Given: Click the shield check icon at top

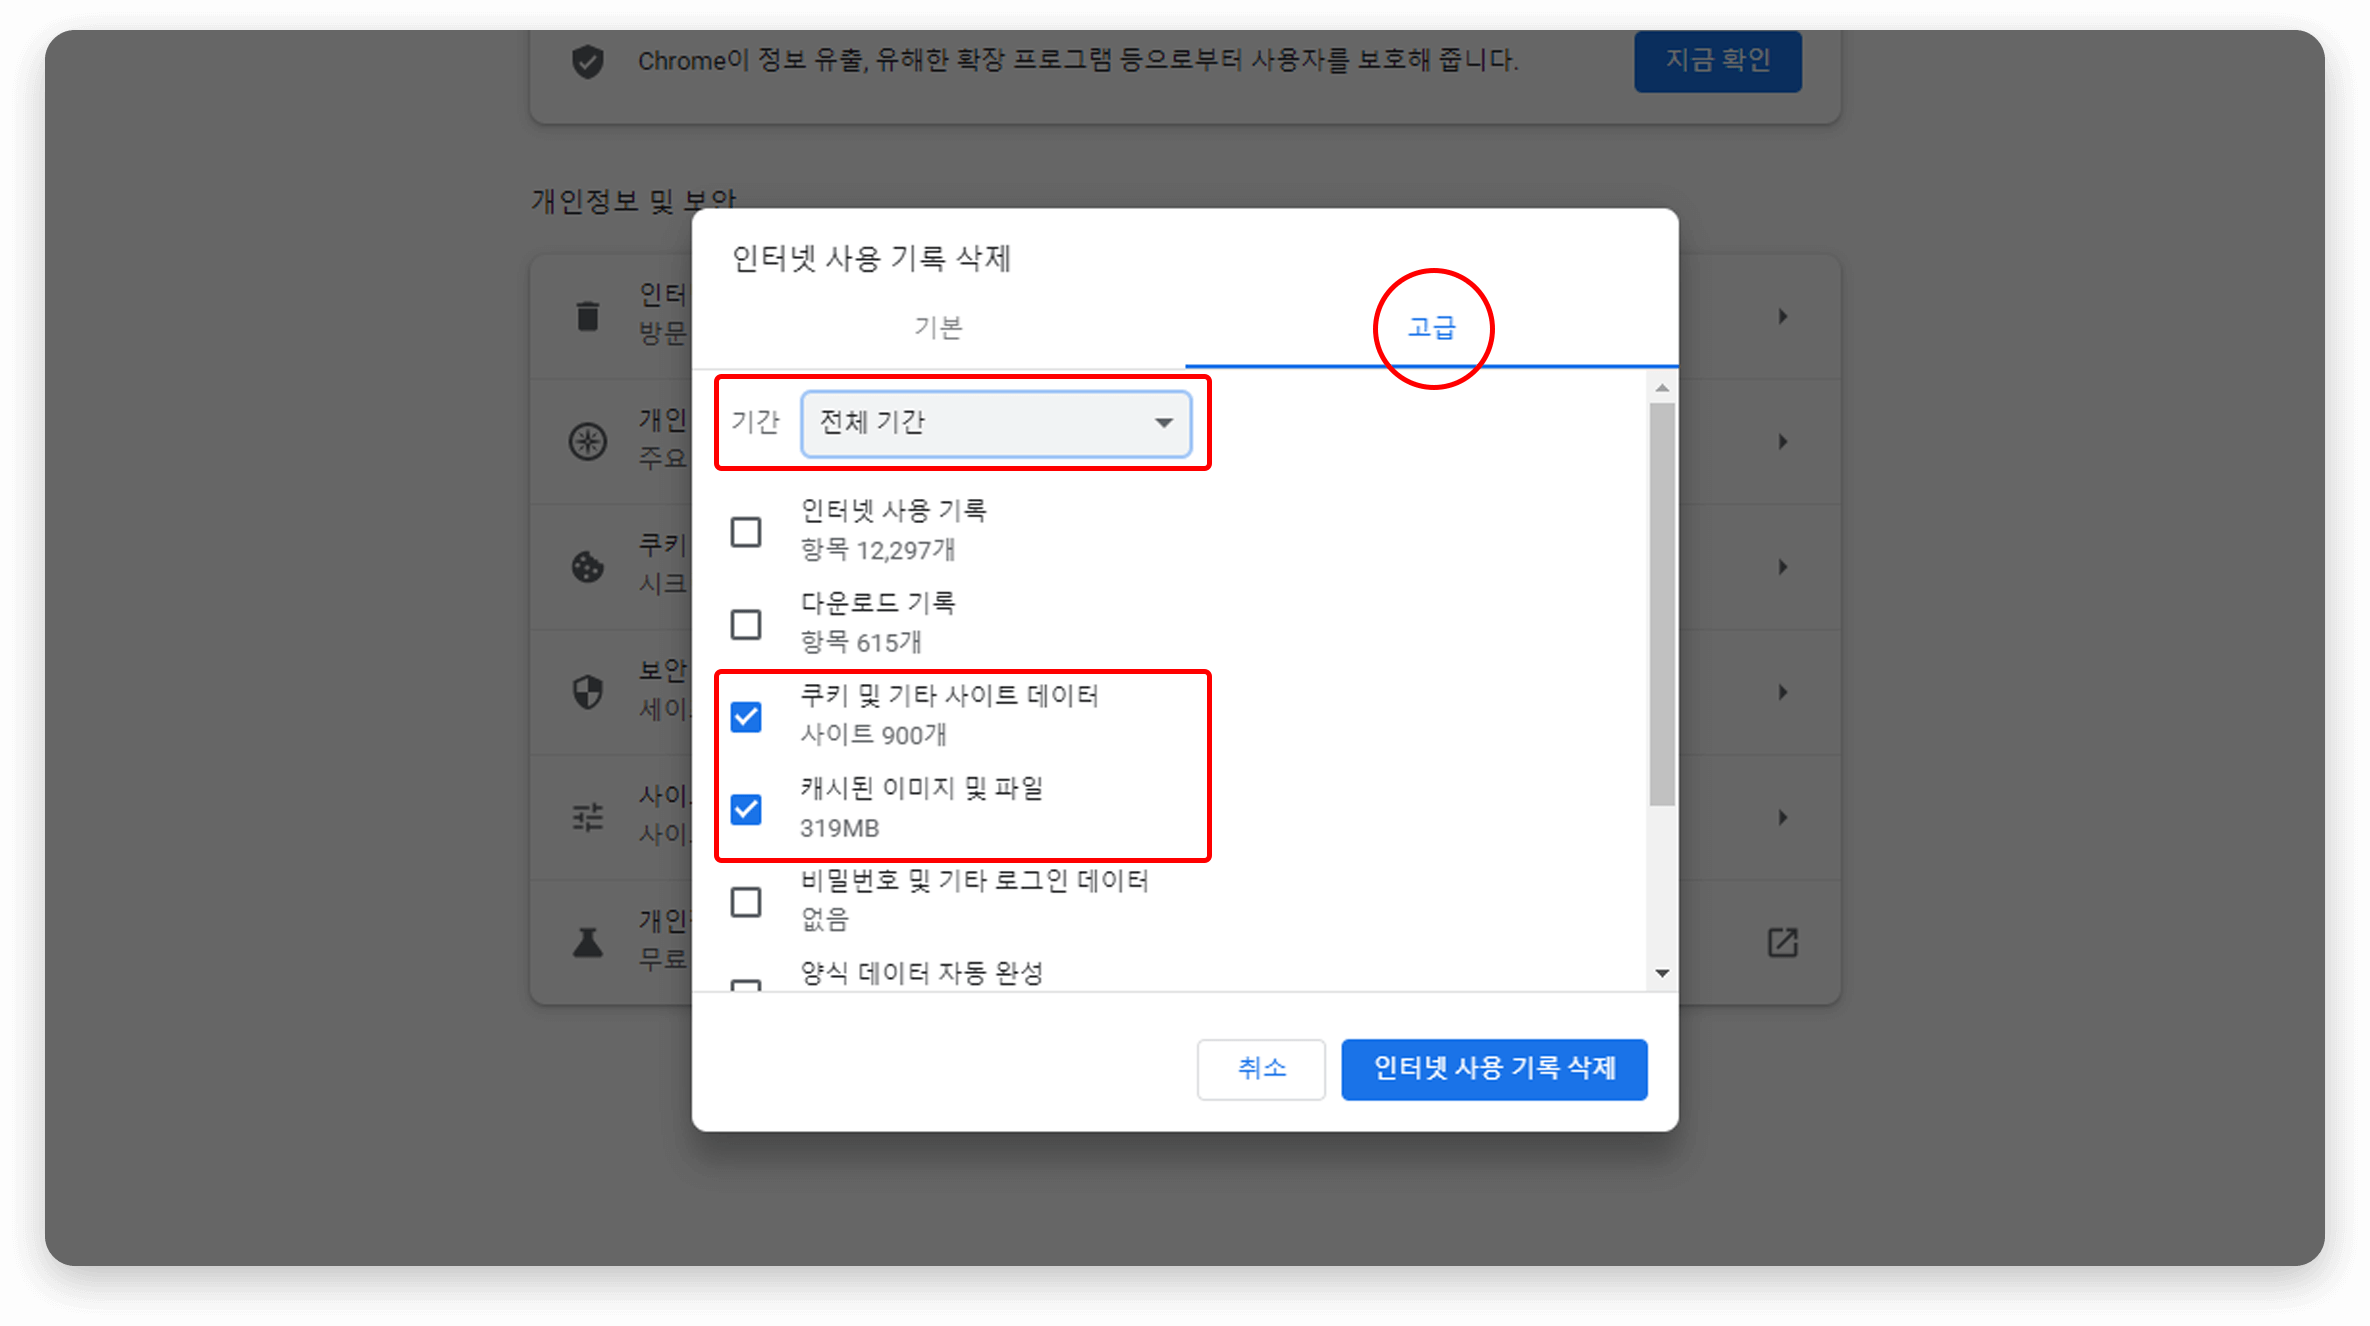Looking at the screenshot, I should 588,62.
